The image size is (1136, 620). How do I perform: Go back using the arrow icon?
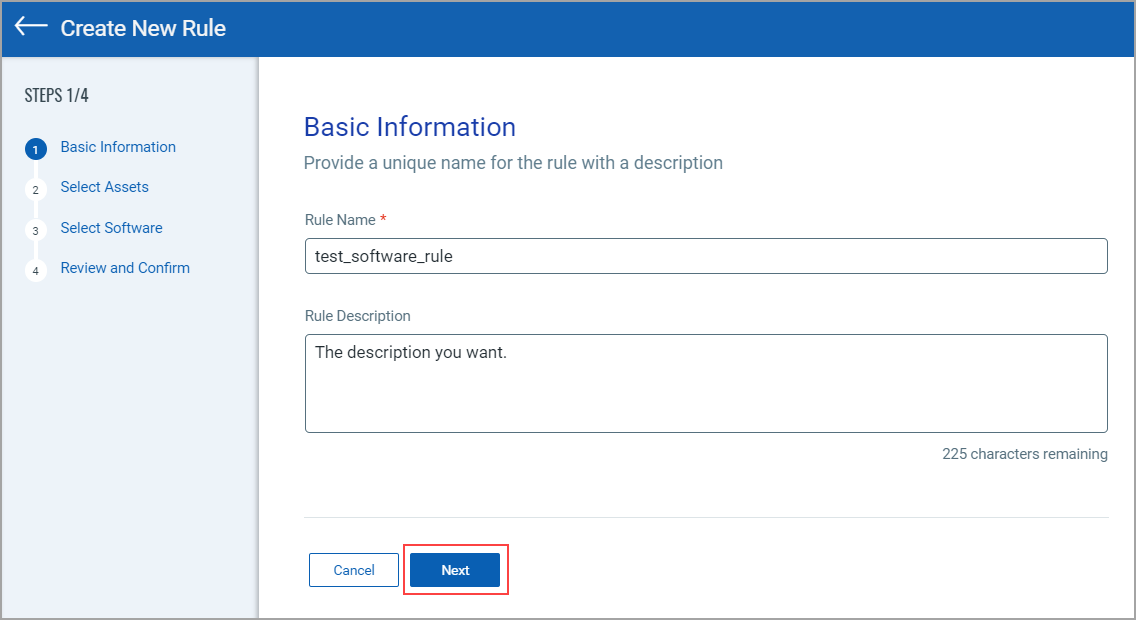coord(31,26)
